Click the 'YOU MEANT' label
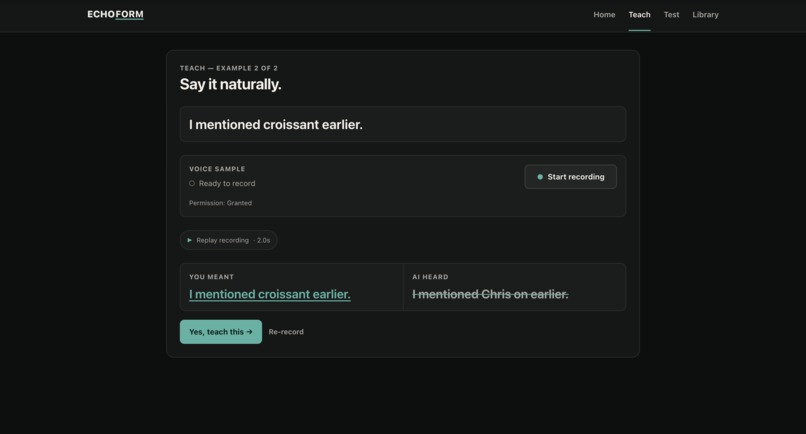 click(211, 277)
